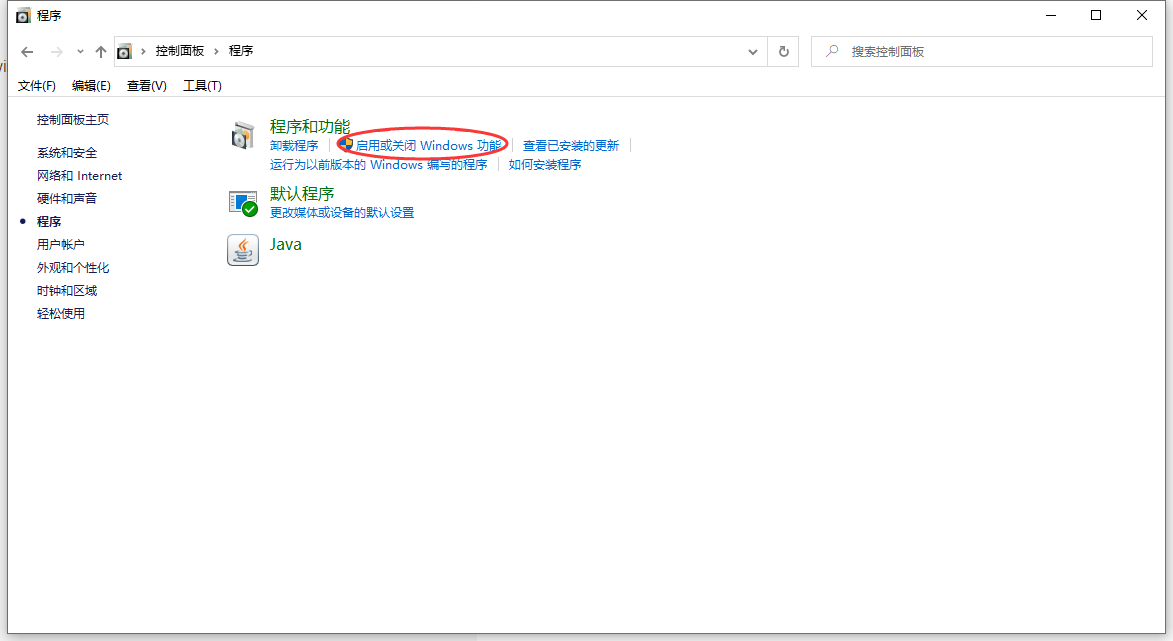Expand the chevron before 控制面板 breadcrumb
Screen dimensions: 1173x641
pyautogui.click(x=143, y=51)
